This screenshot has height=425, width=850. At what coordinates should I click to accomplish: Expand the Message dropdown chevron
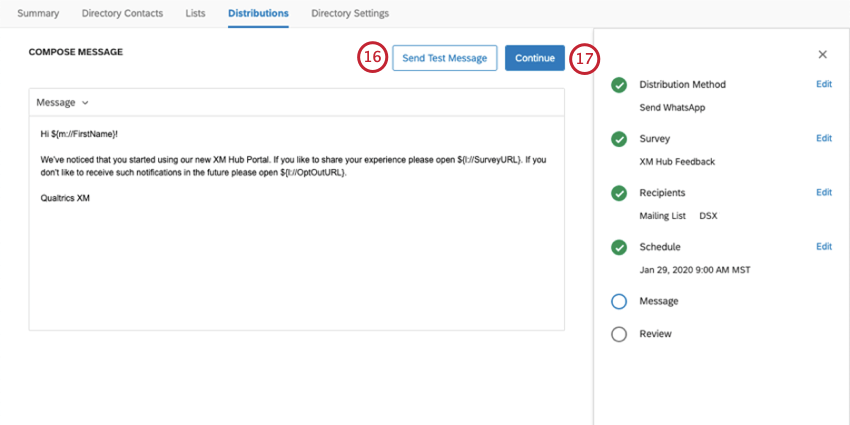pos(85,102)
